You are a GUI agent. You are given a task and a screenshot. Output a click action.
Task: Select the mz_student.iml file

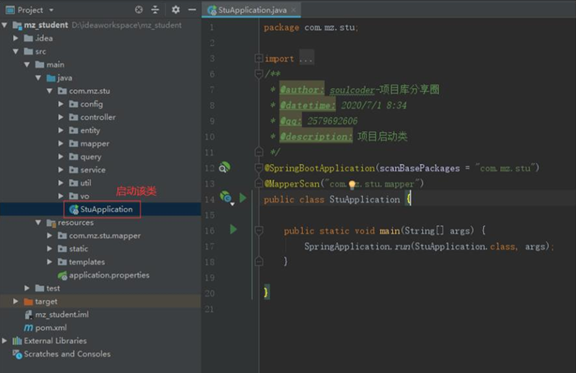tap(62, 315)
